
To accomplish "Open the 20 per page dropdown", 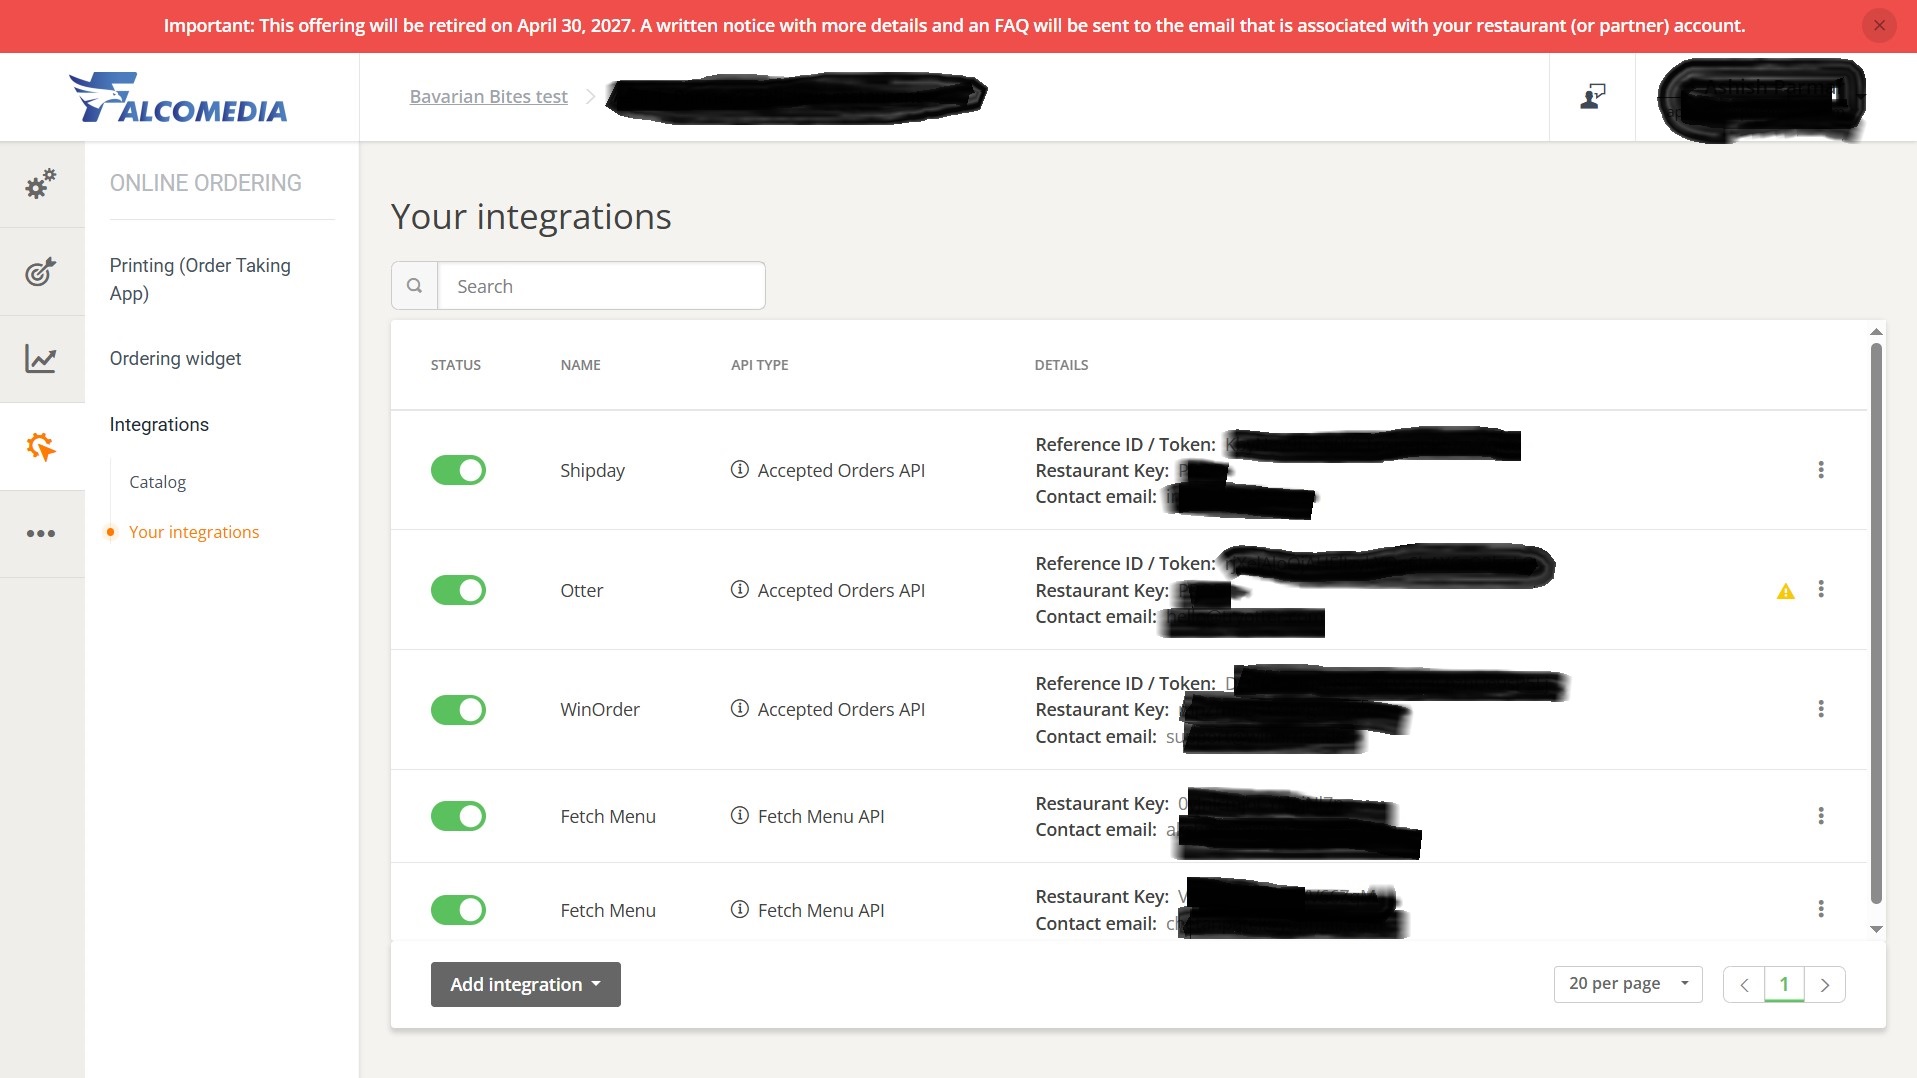I will tap(1627, 984).
